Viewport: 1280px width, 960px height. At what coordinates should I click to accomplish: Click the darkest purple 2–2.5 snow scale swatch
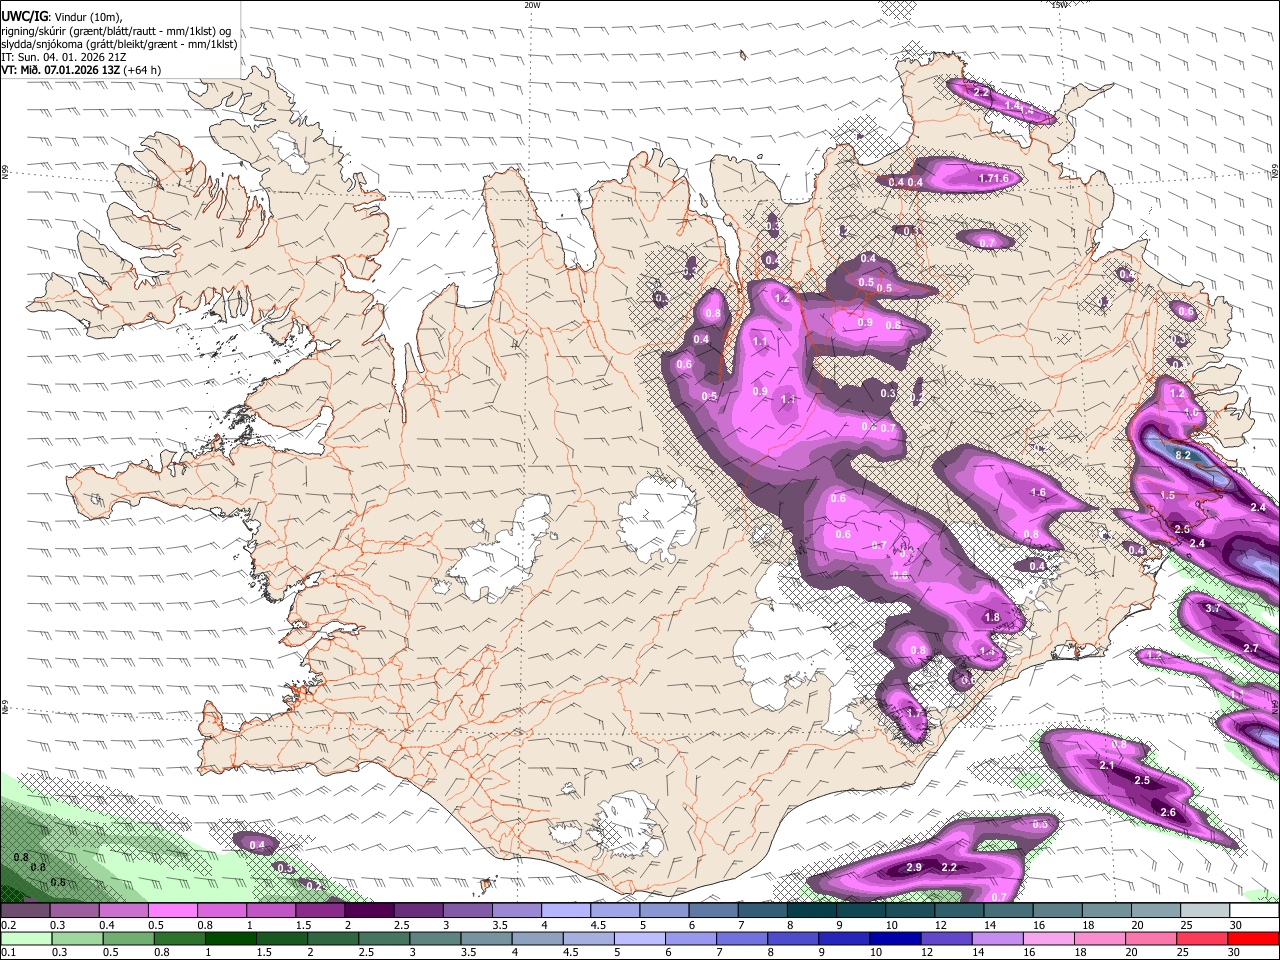(x=369, y=911)
